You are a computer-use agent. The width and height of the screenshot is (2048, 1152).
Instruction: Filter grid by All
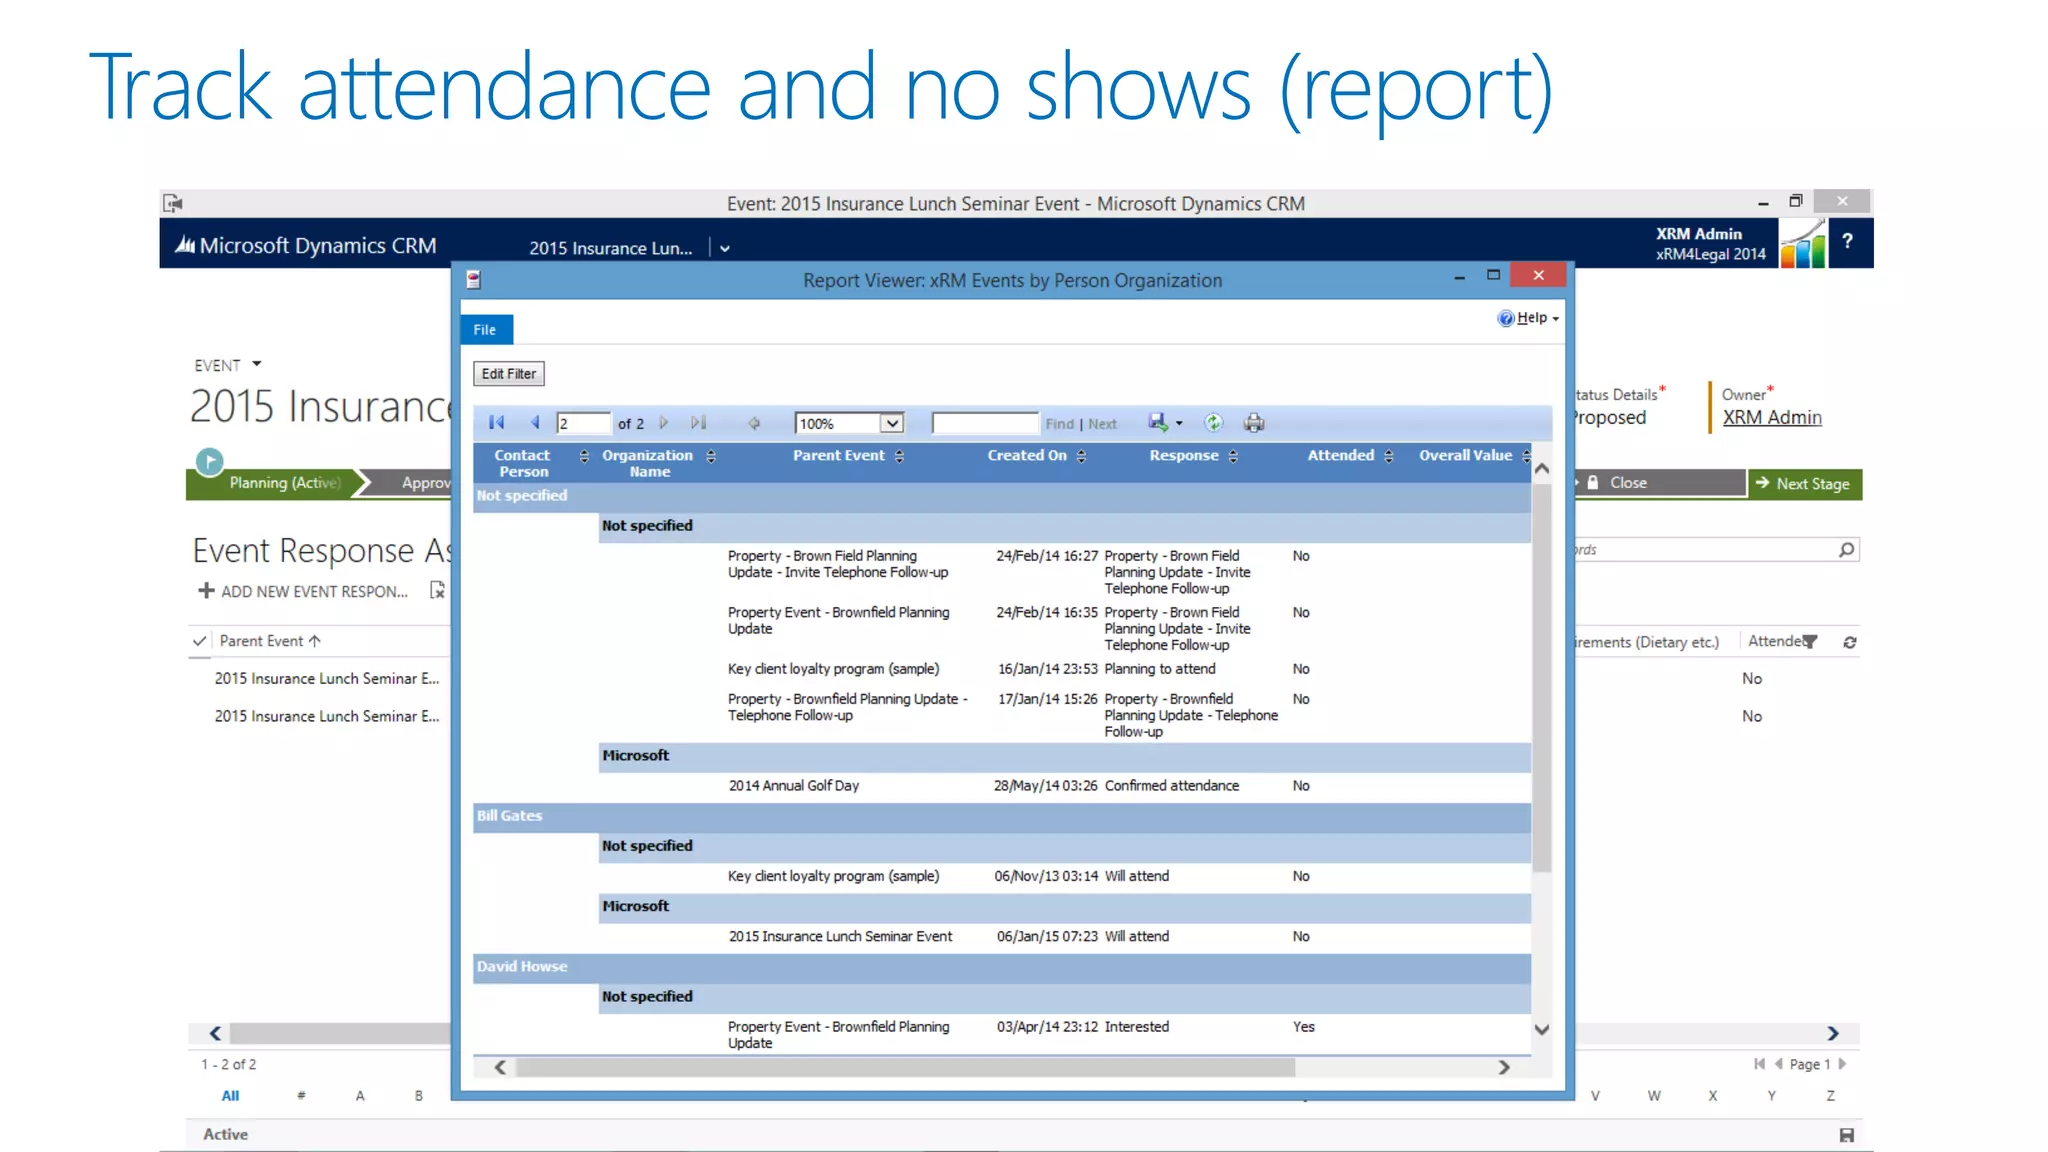230,1095
